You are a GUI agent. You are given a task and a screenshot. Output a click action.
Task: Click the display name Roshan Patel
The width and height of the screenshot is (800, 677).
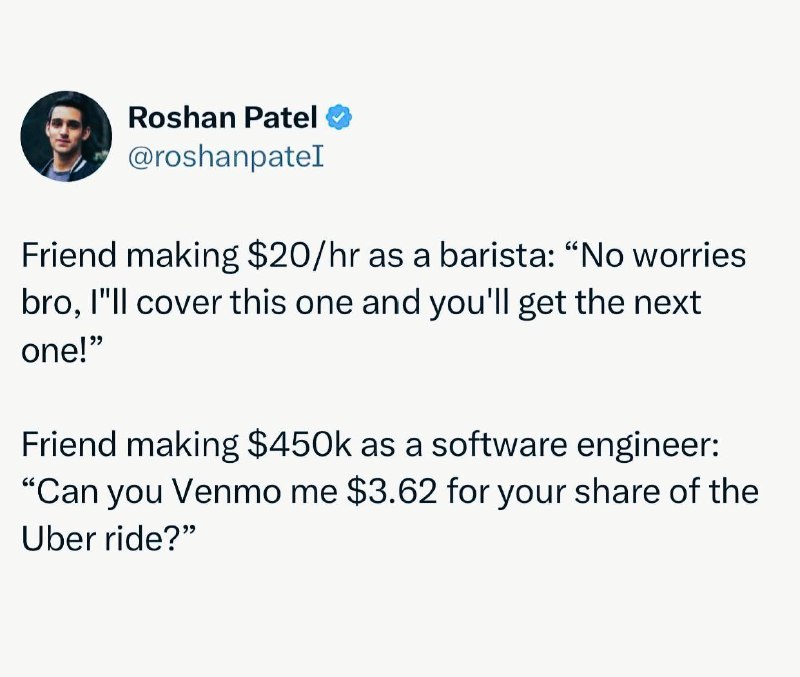coord(222,117)
